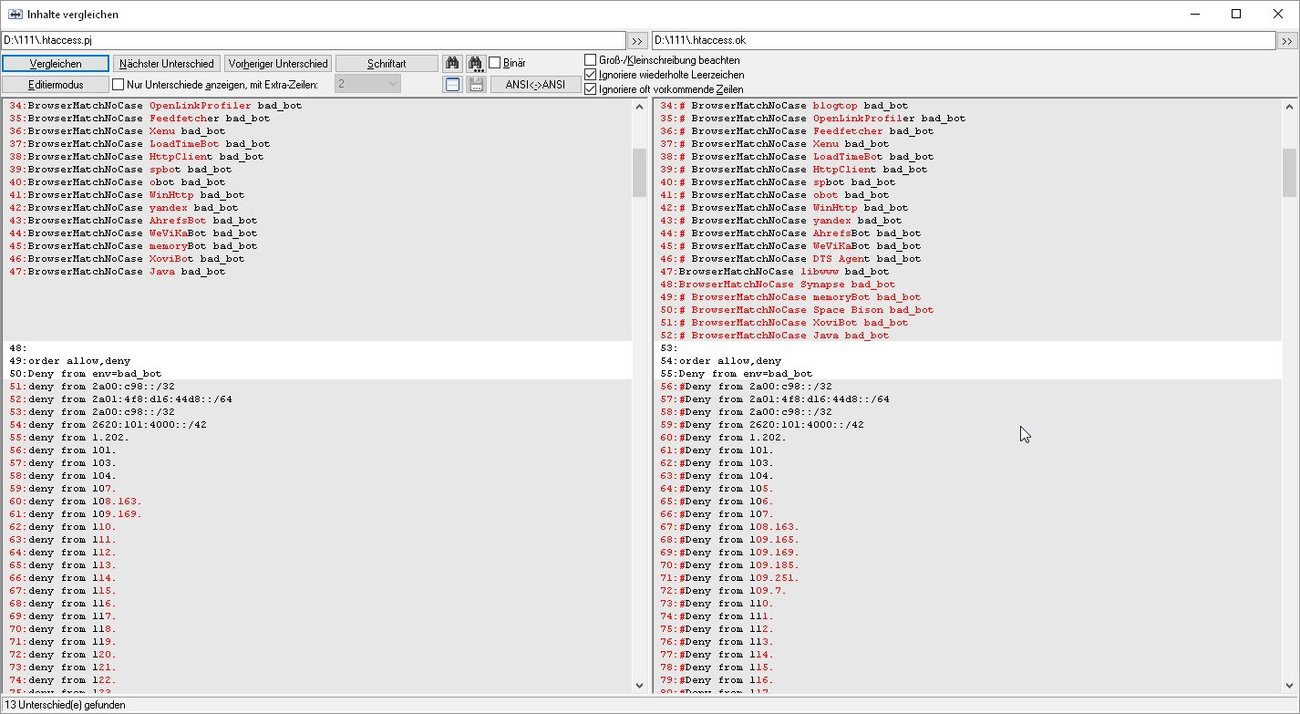Screen dimensions: 1300x714
Task: Enable the Binär checkbox
Action: point(495,63)
